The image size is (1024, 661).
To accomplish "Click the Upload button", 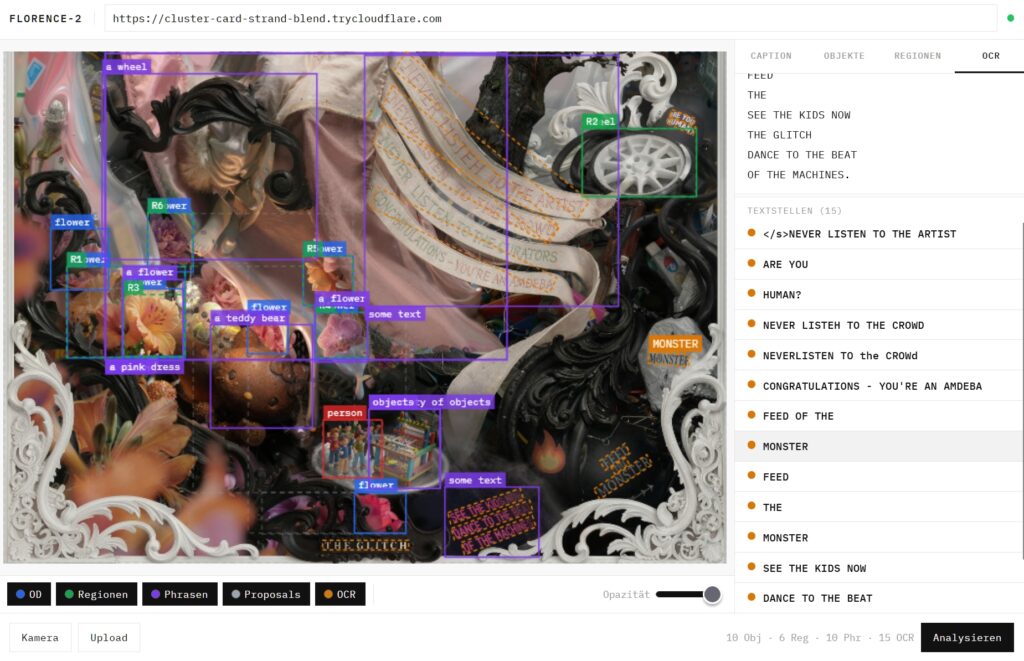I will (x=108, y=637).
